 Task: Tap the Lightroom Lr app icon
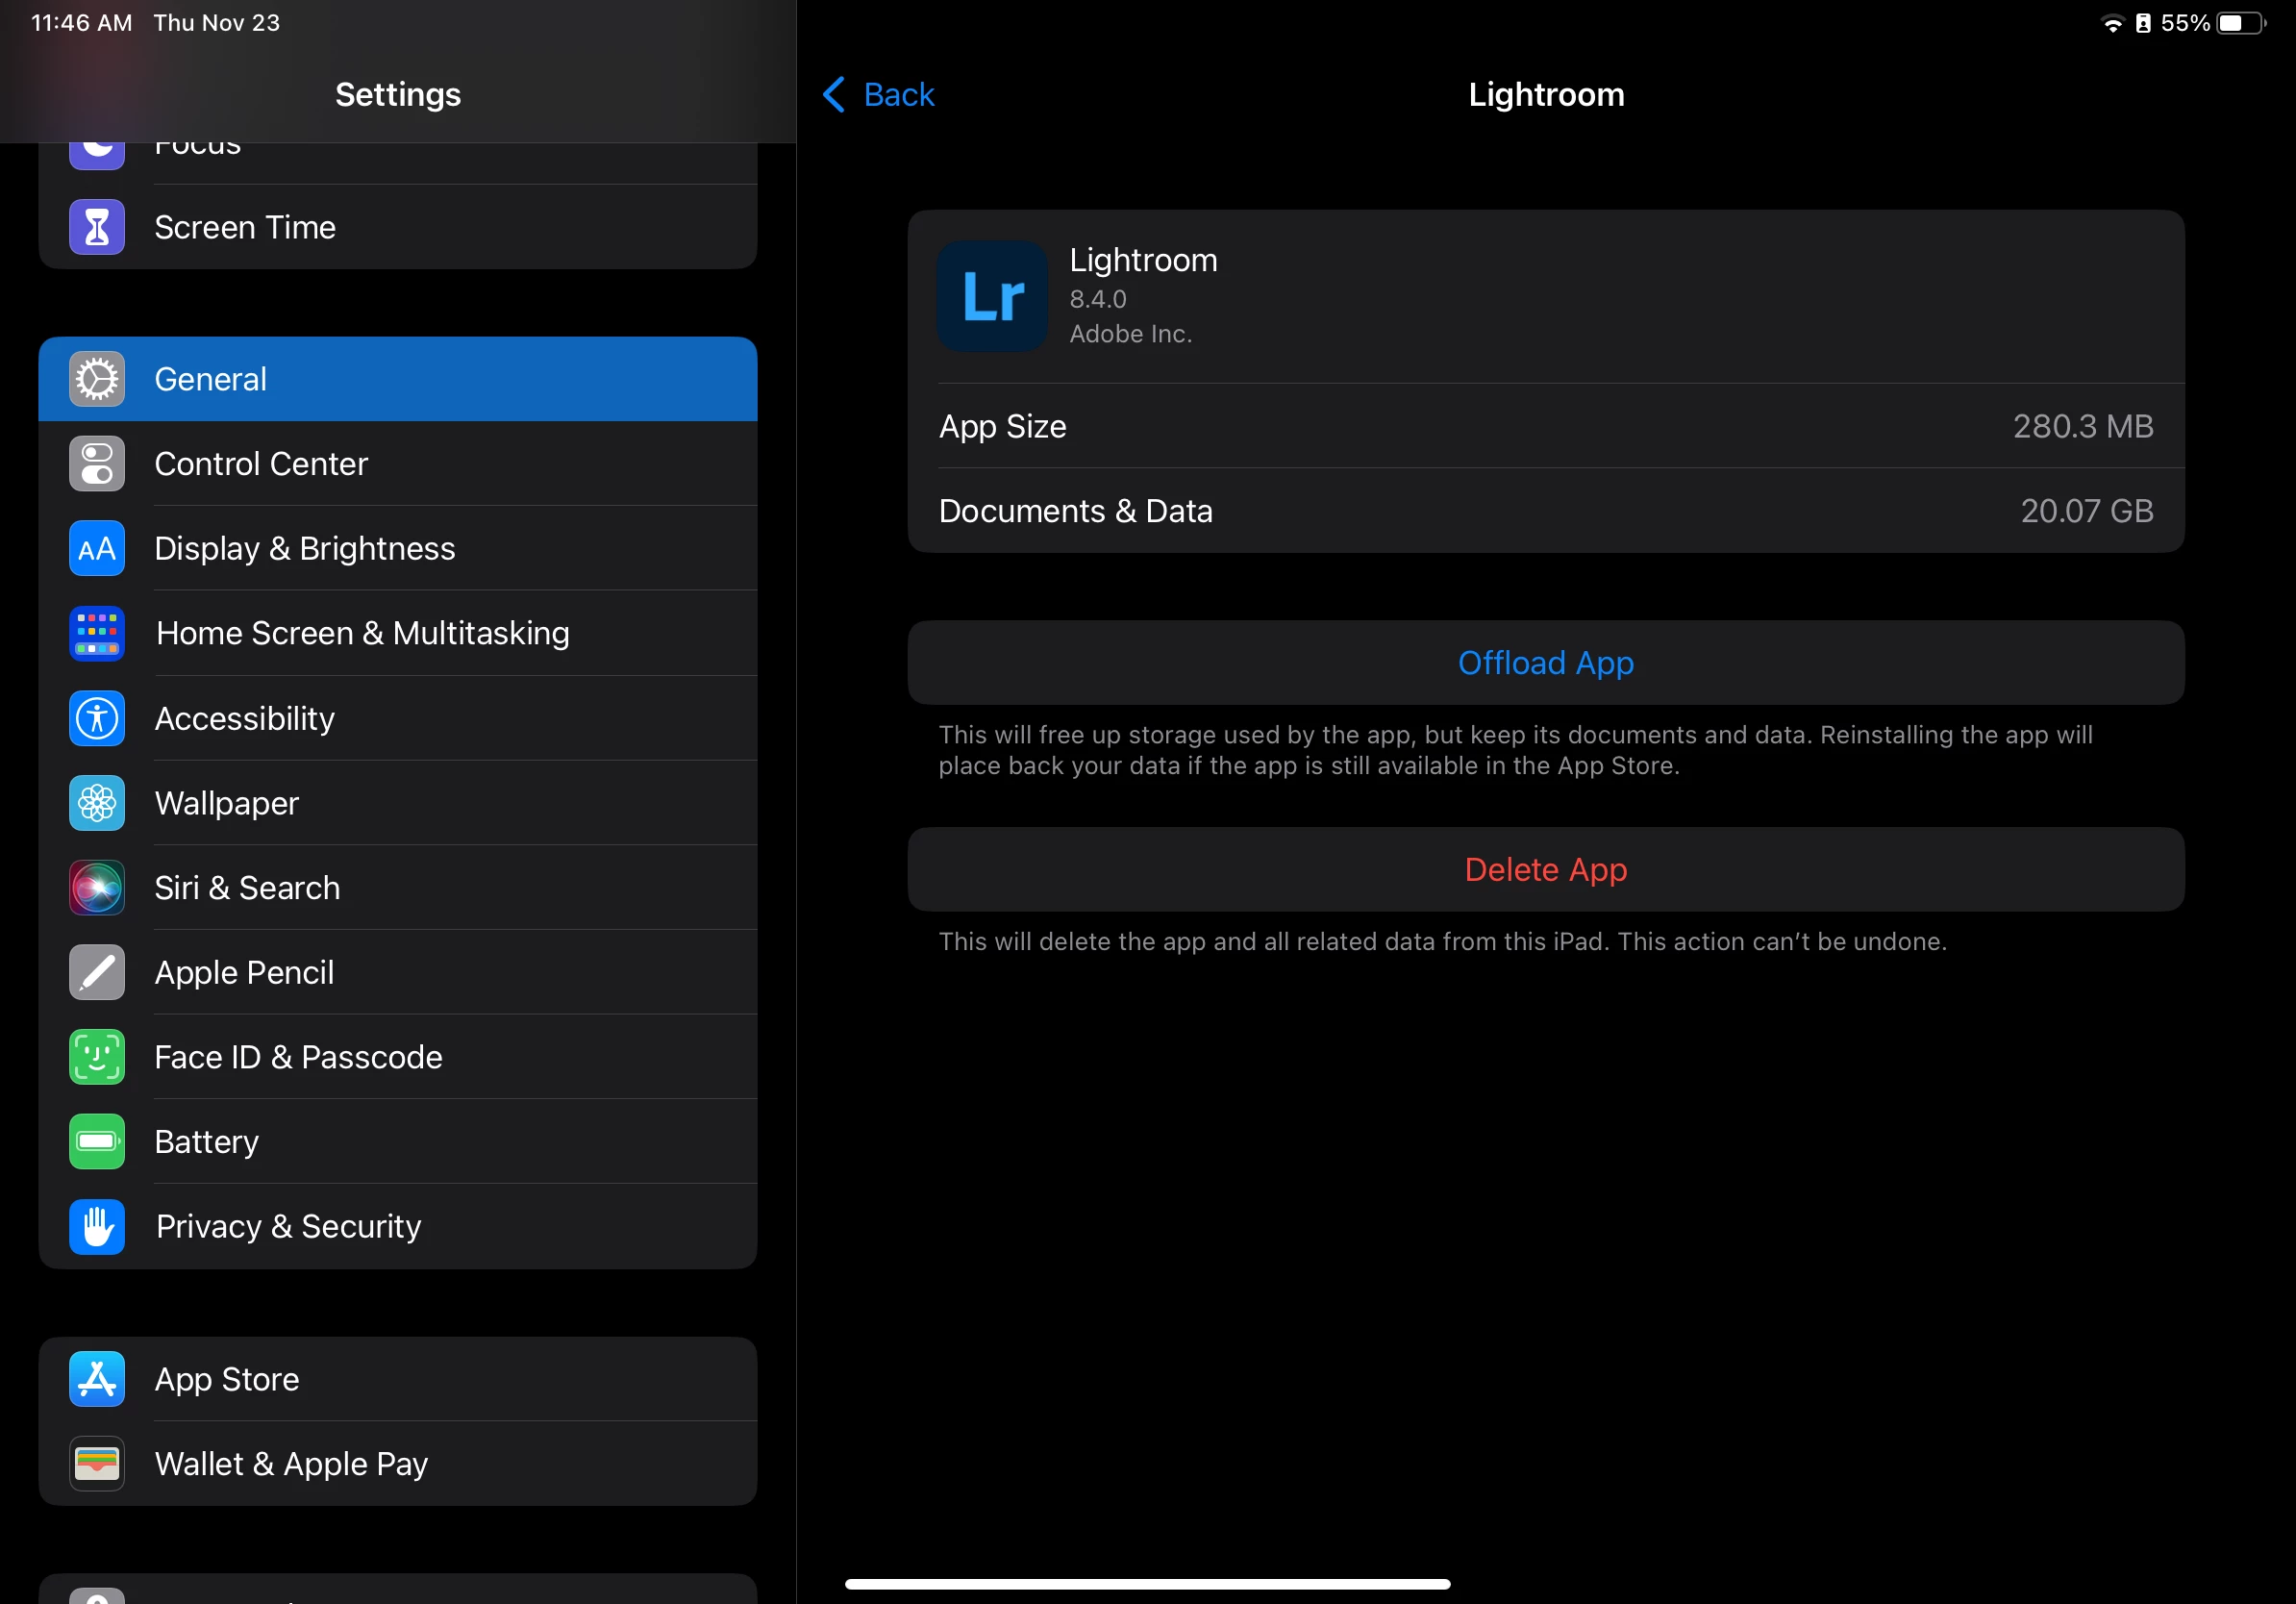pos(991,296)
